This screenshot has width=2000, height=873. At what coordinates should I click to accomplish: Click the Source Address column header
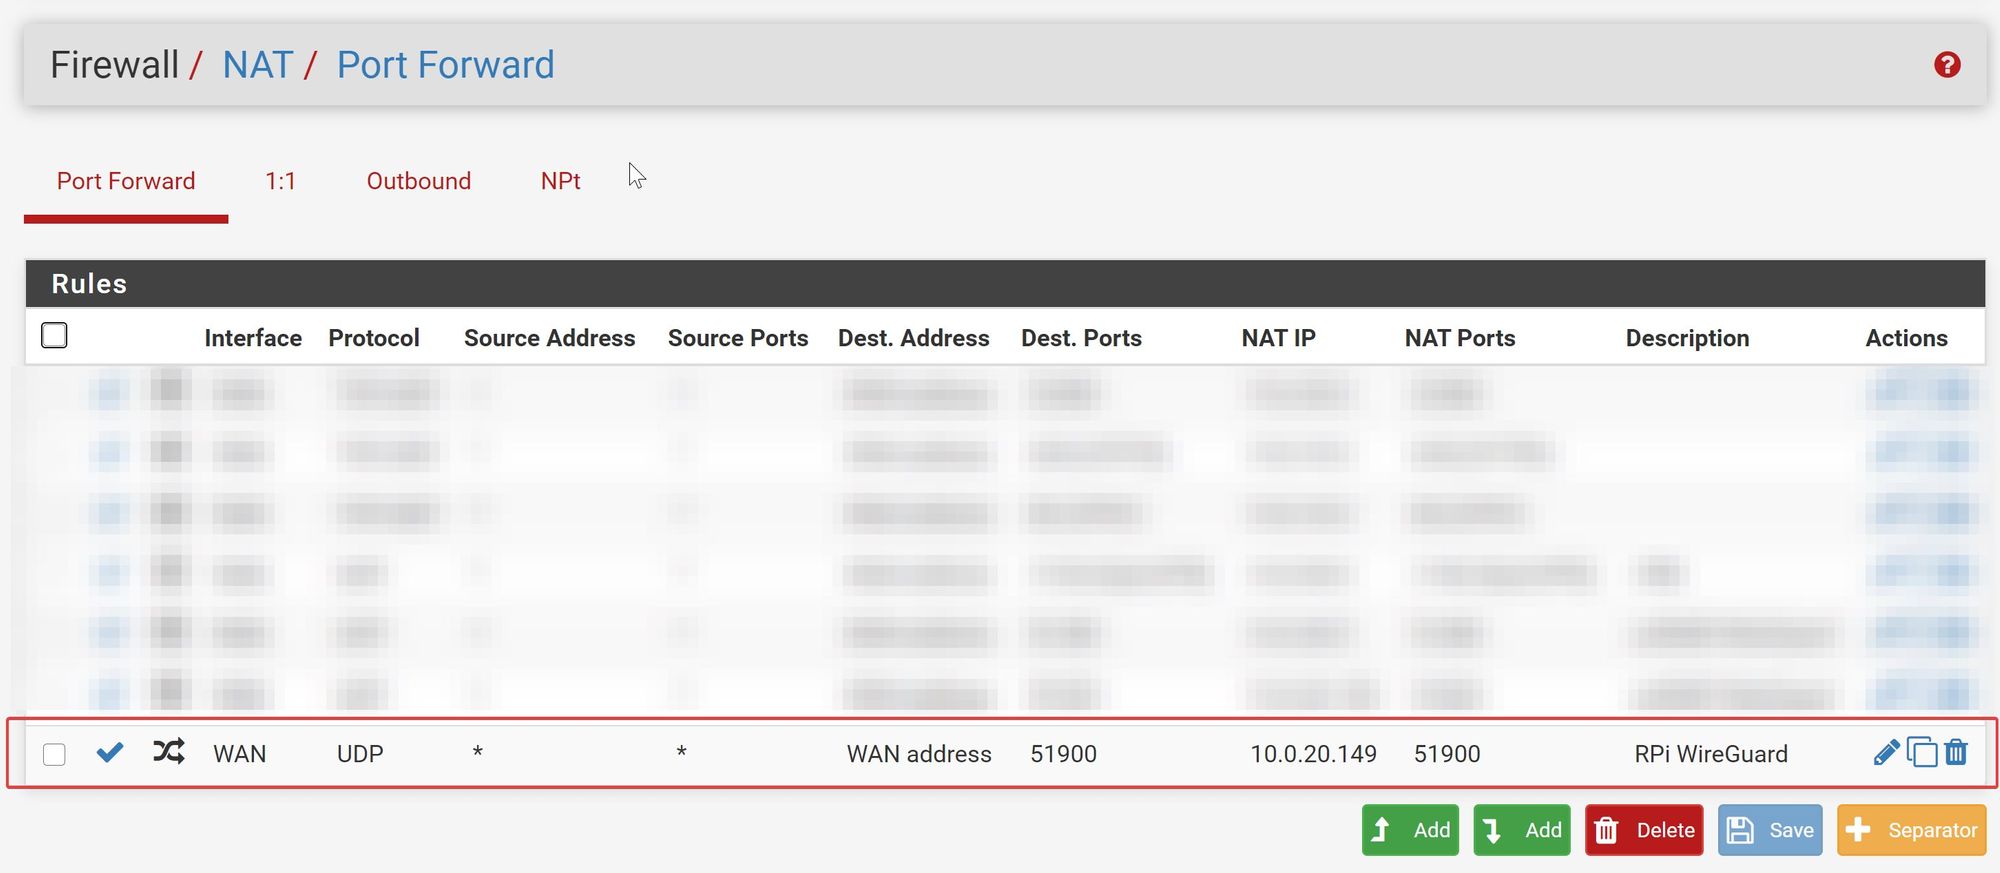(x=549, y=338)
